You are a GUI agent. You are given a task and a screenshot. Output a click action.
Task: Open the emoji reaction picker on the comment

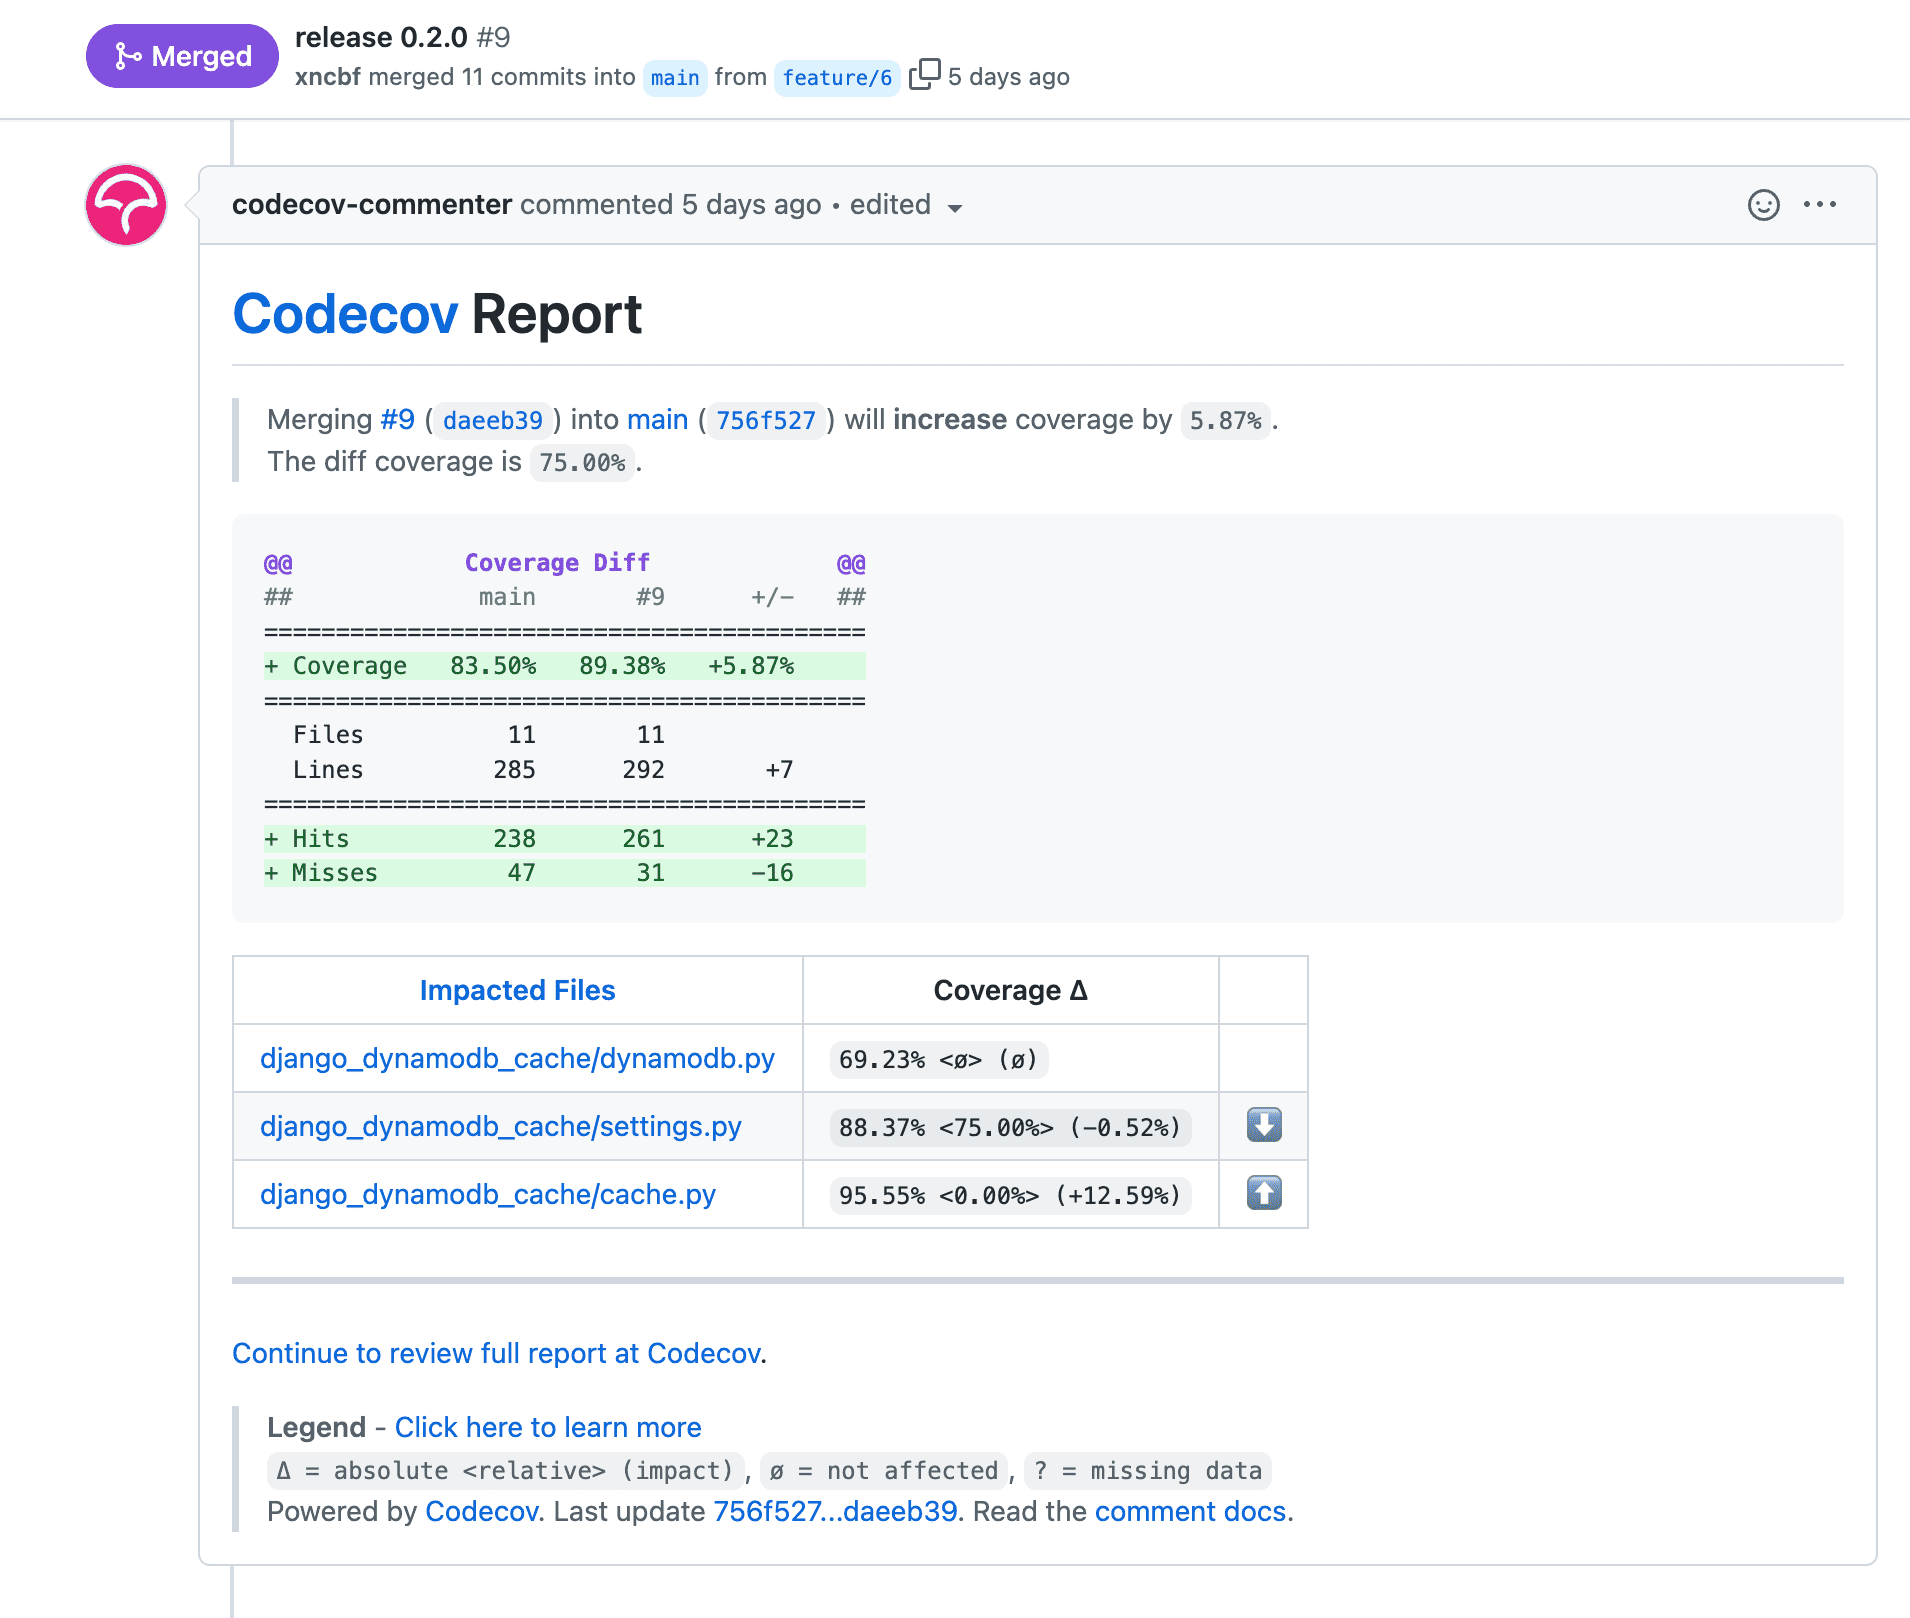[x=1763, y=205]
